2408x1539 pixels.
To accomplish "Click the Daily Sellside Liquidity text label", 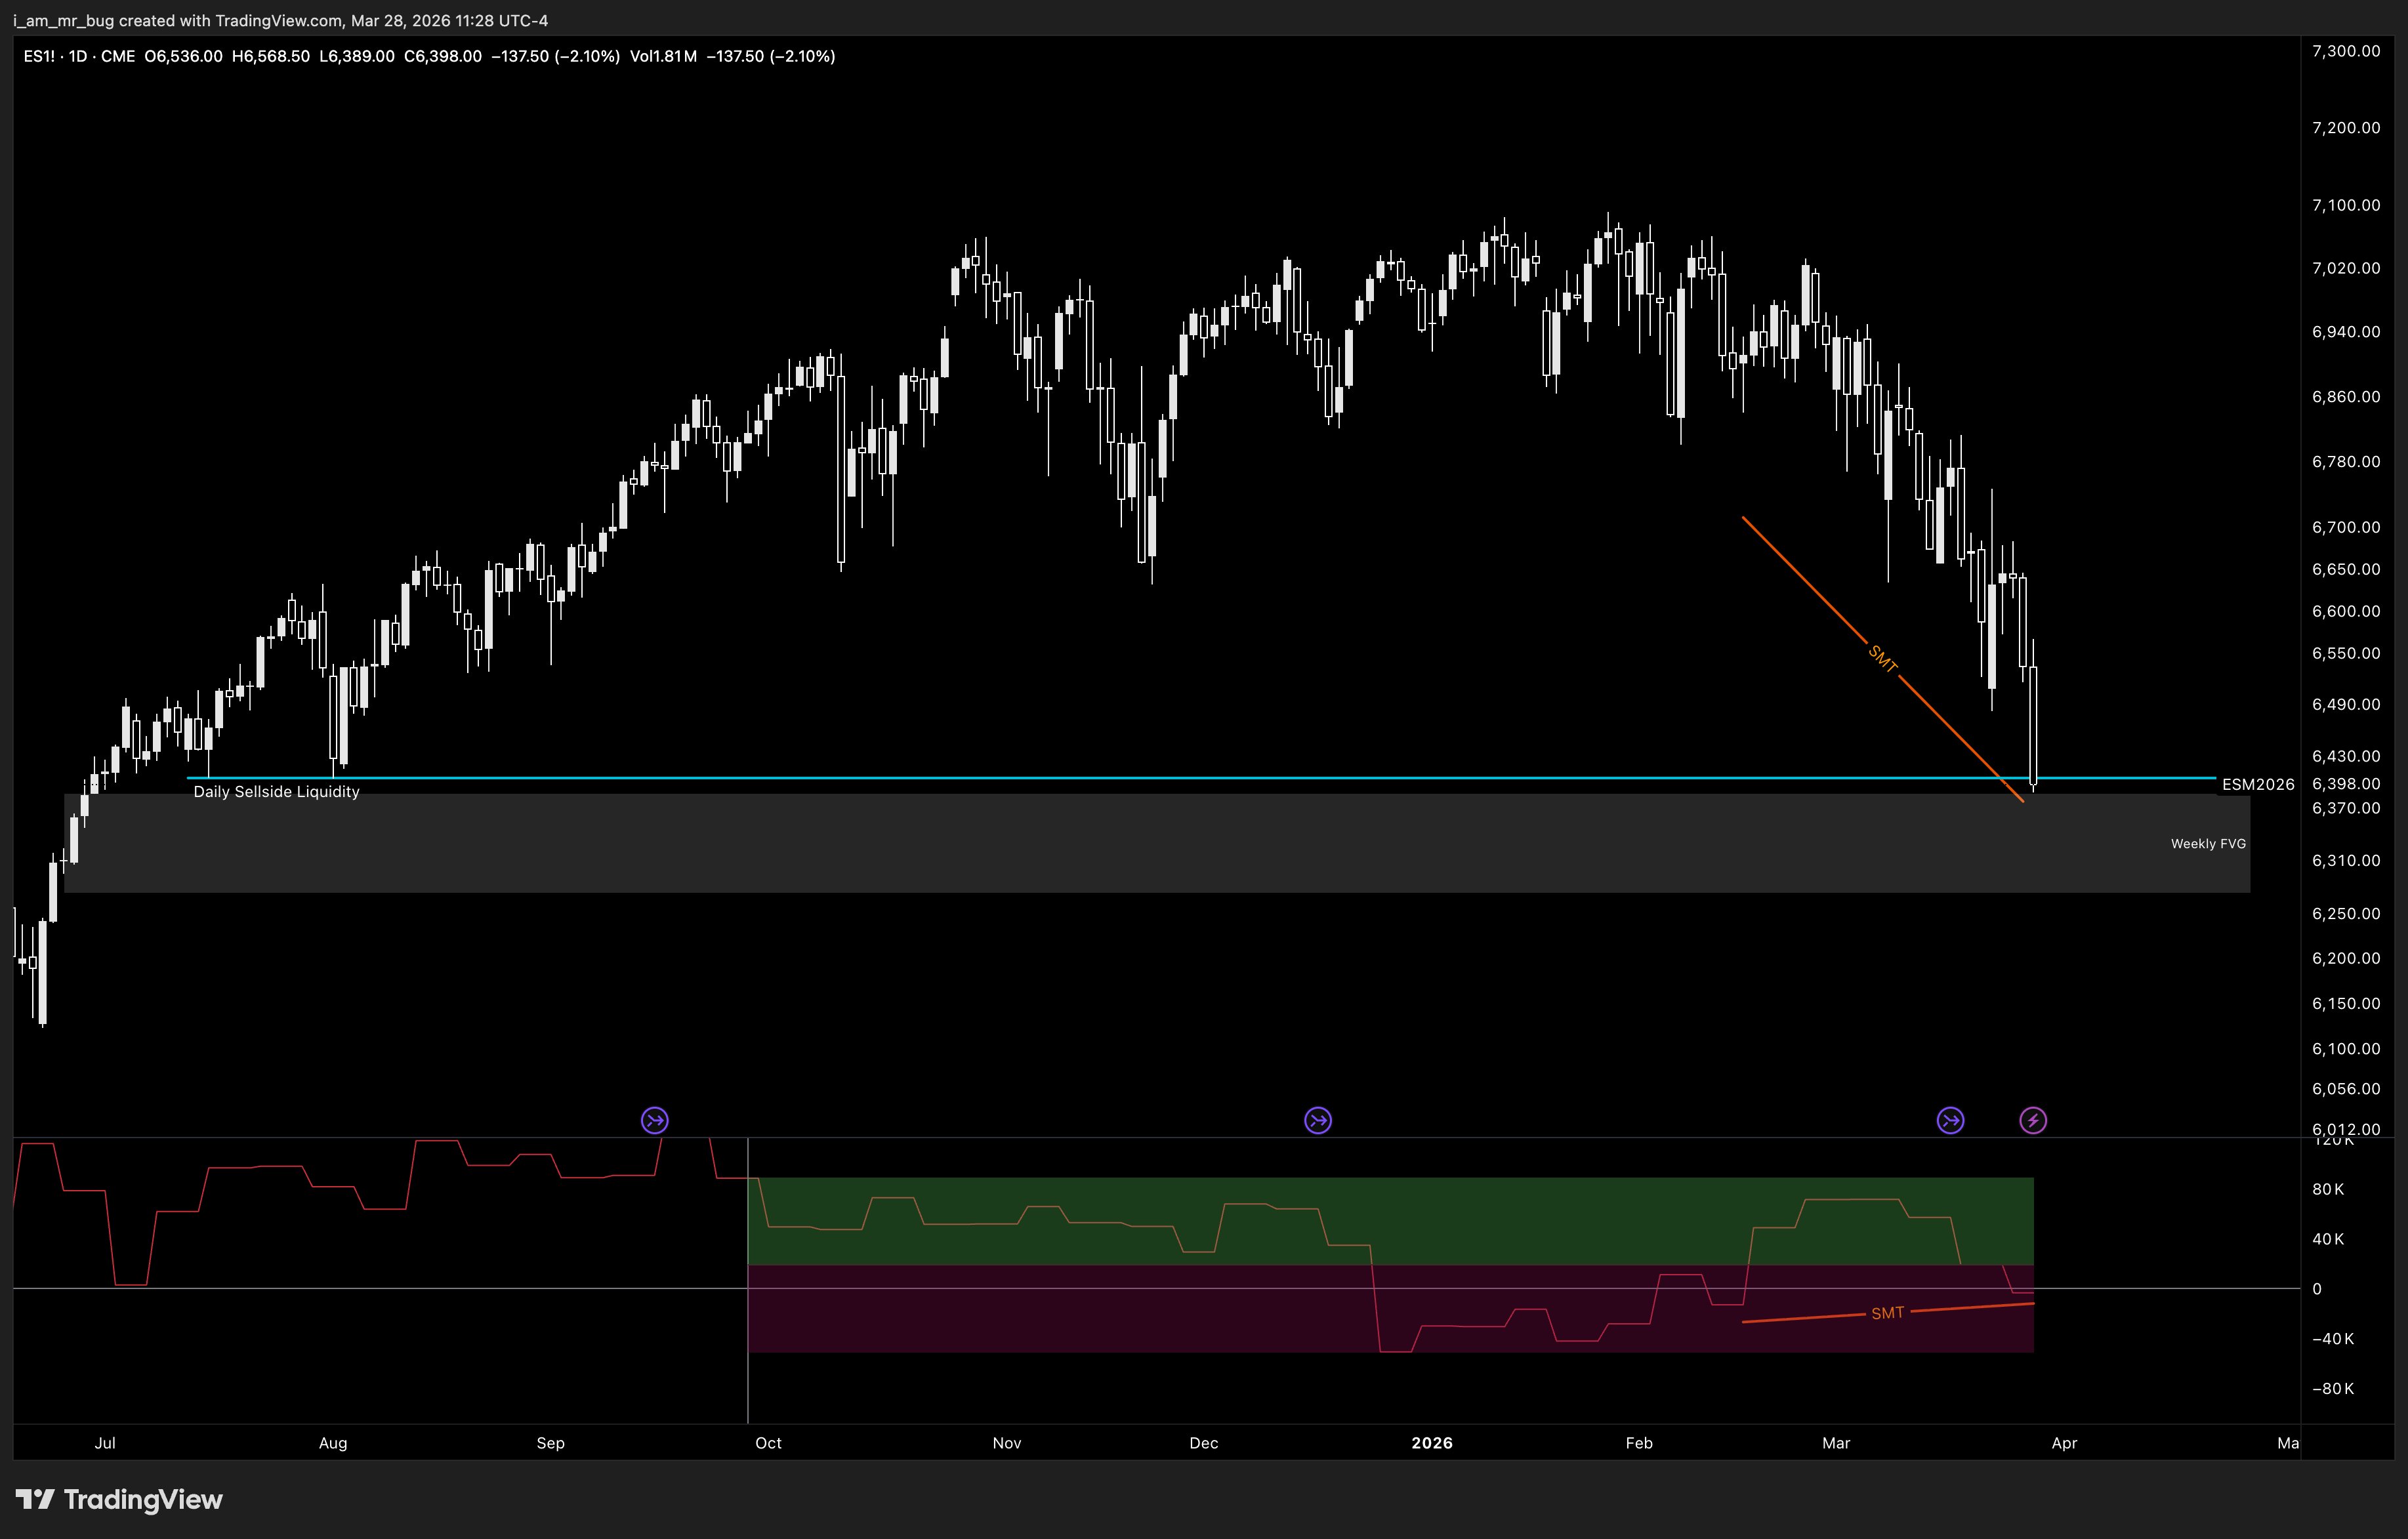I will pos(276,792).
